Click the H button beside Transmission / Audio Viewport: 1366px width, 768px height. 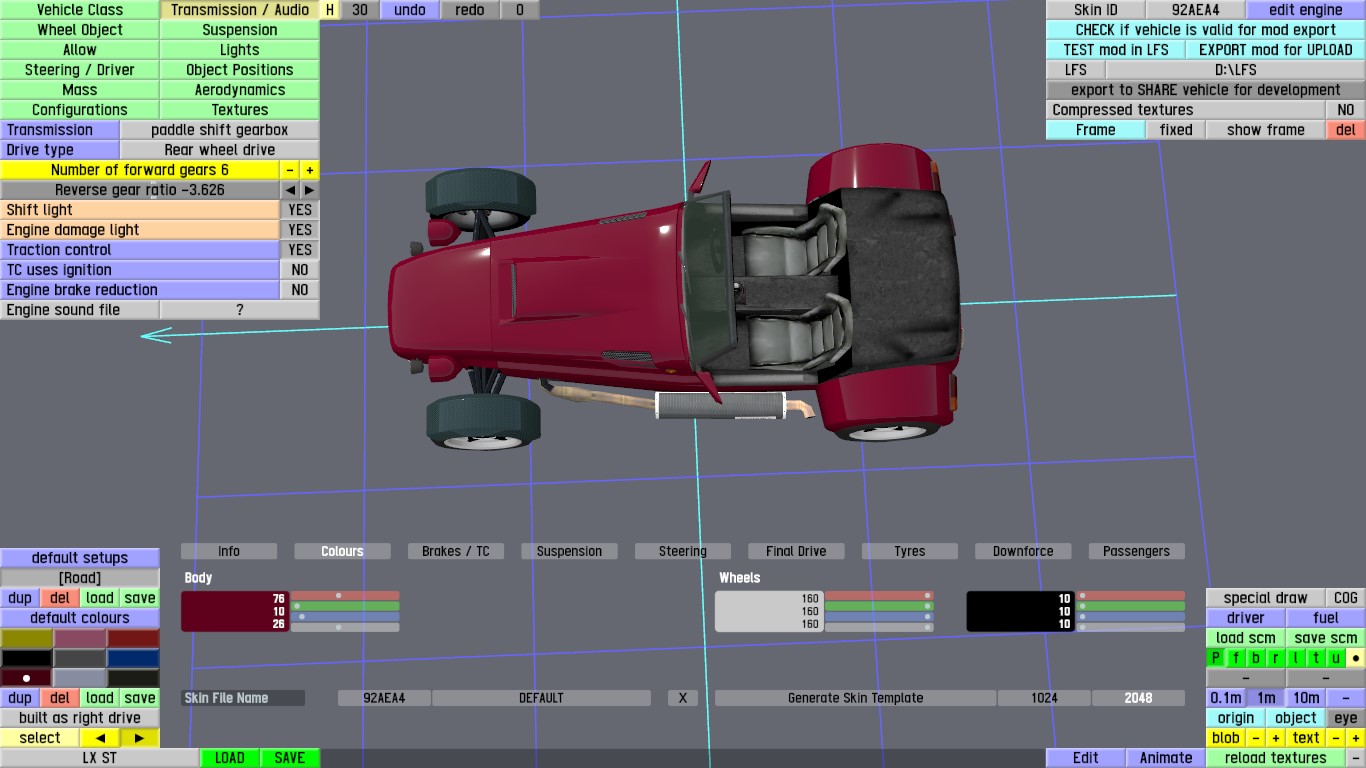[330, 10]
